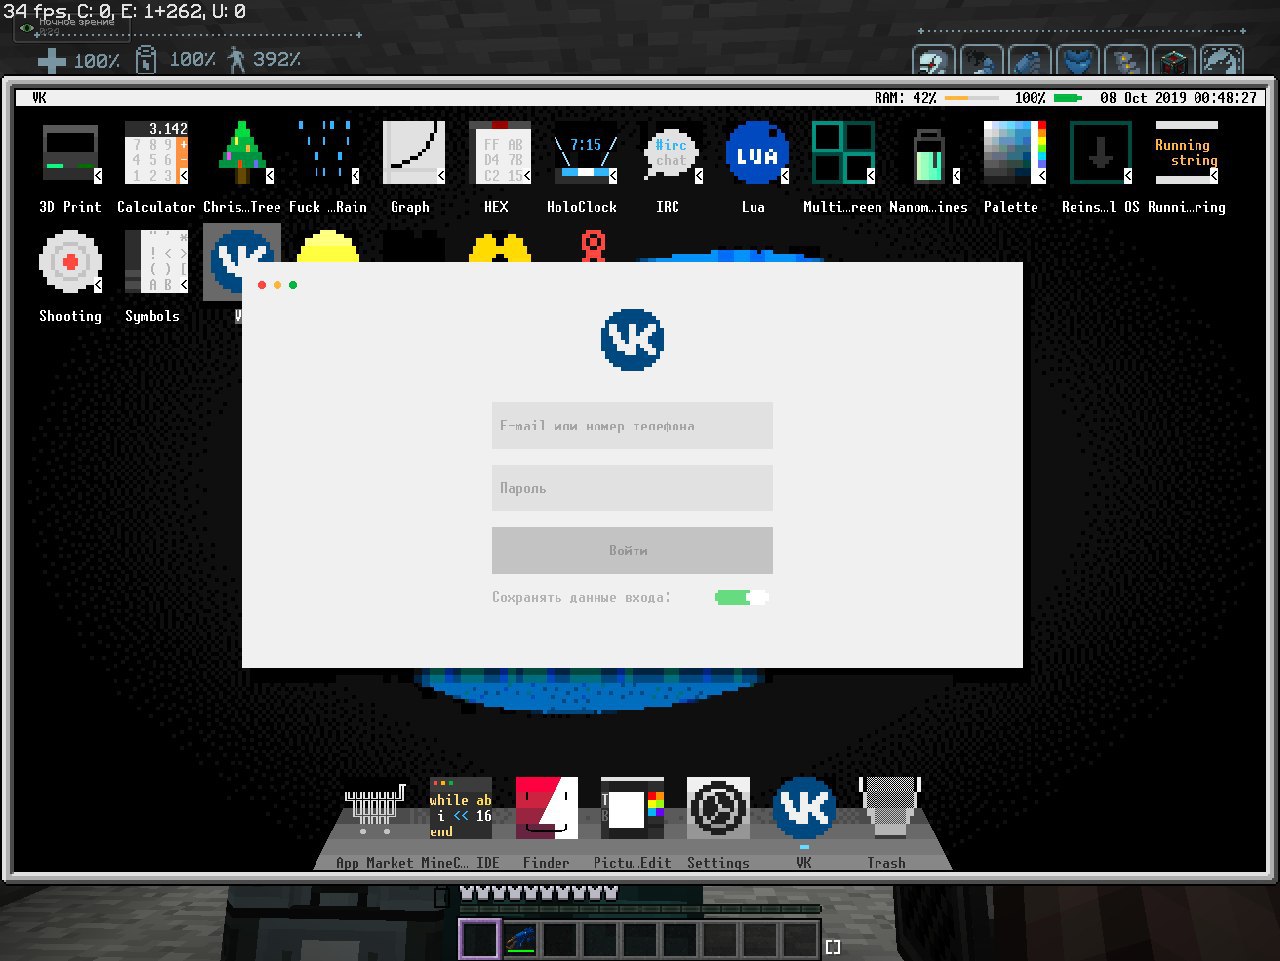
Task: Select first Minecraft hotbar slot
Action: [479, 940]
